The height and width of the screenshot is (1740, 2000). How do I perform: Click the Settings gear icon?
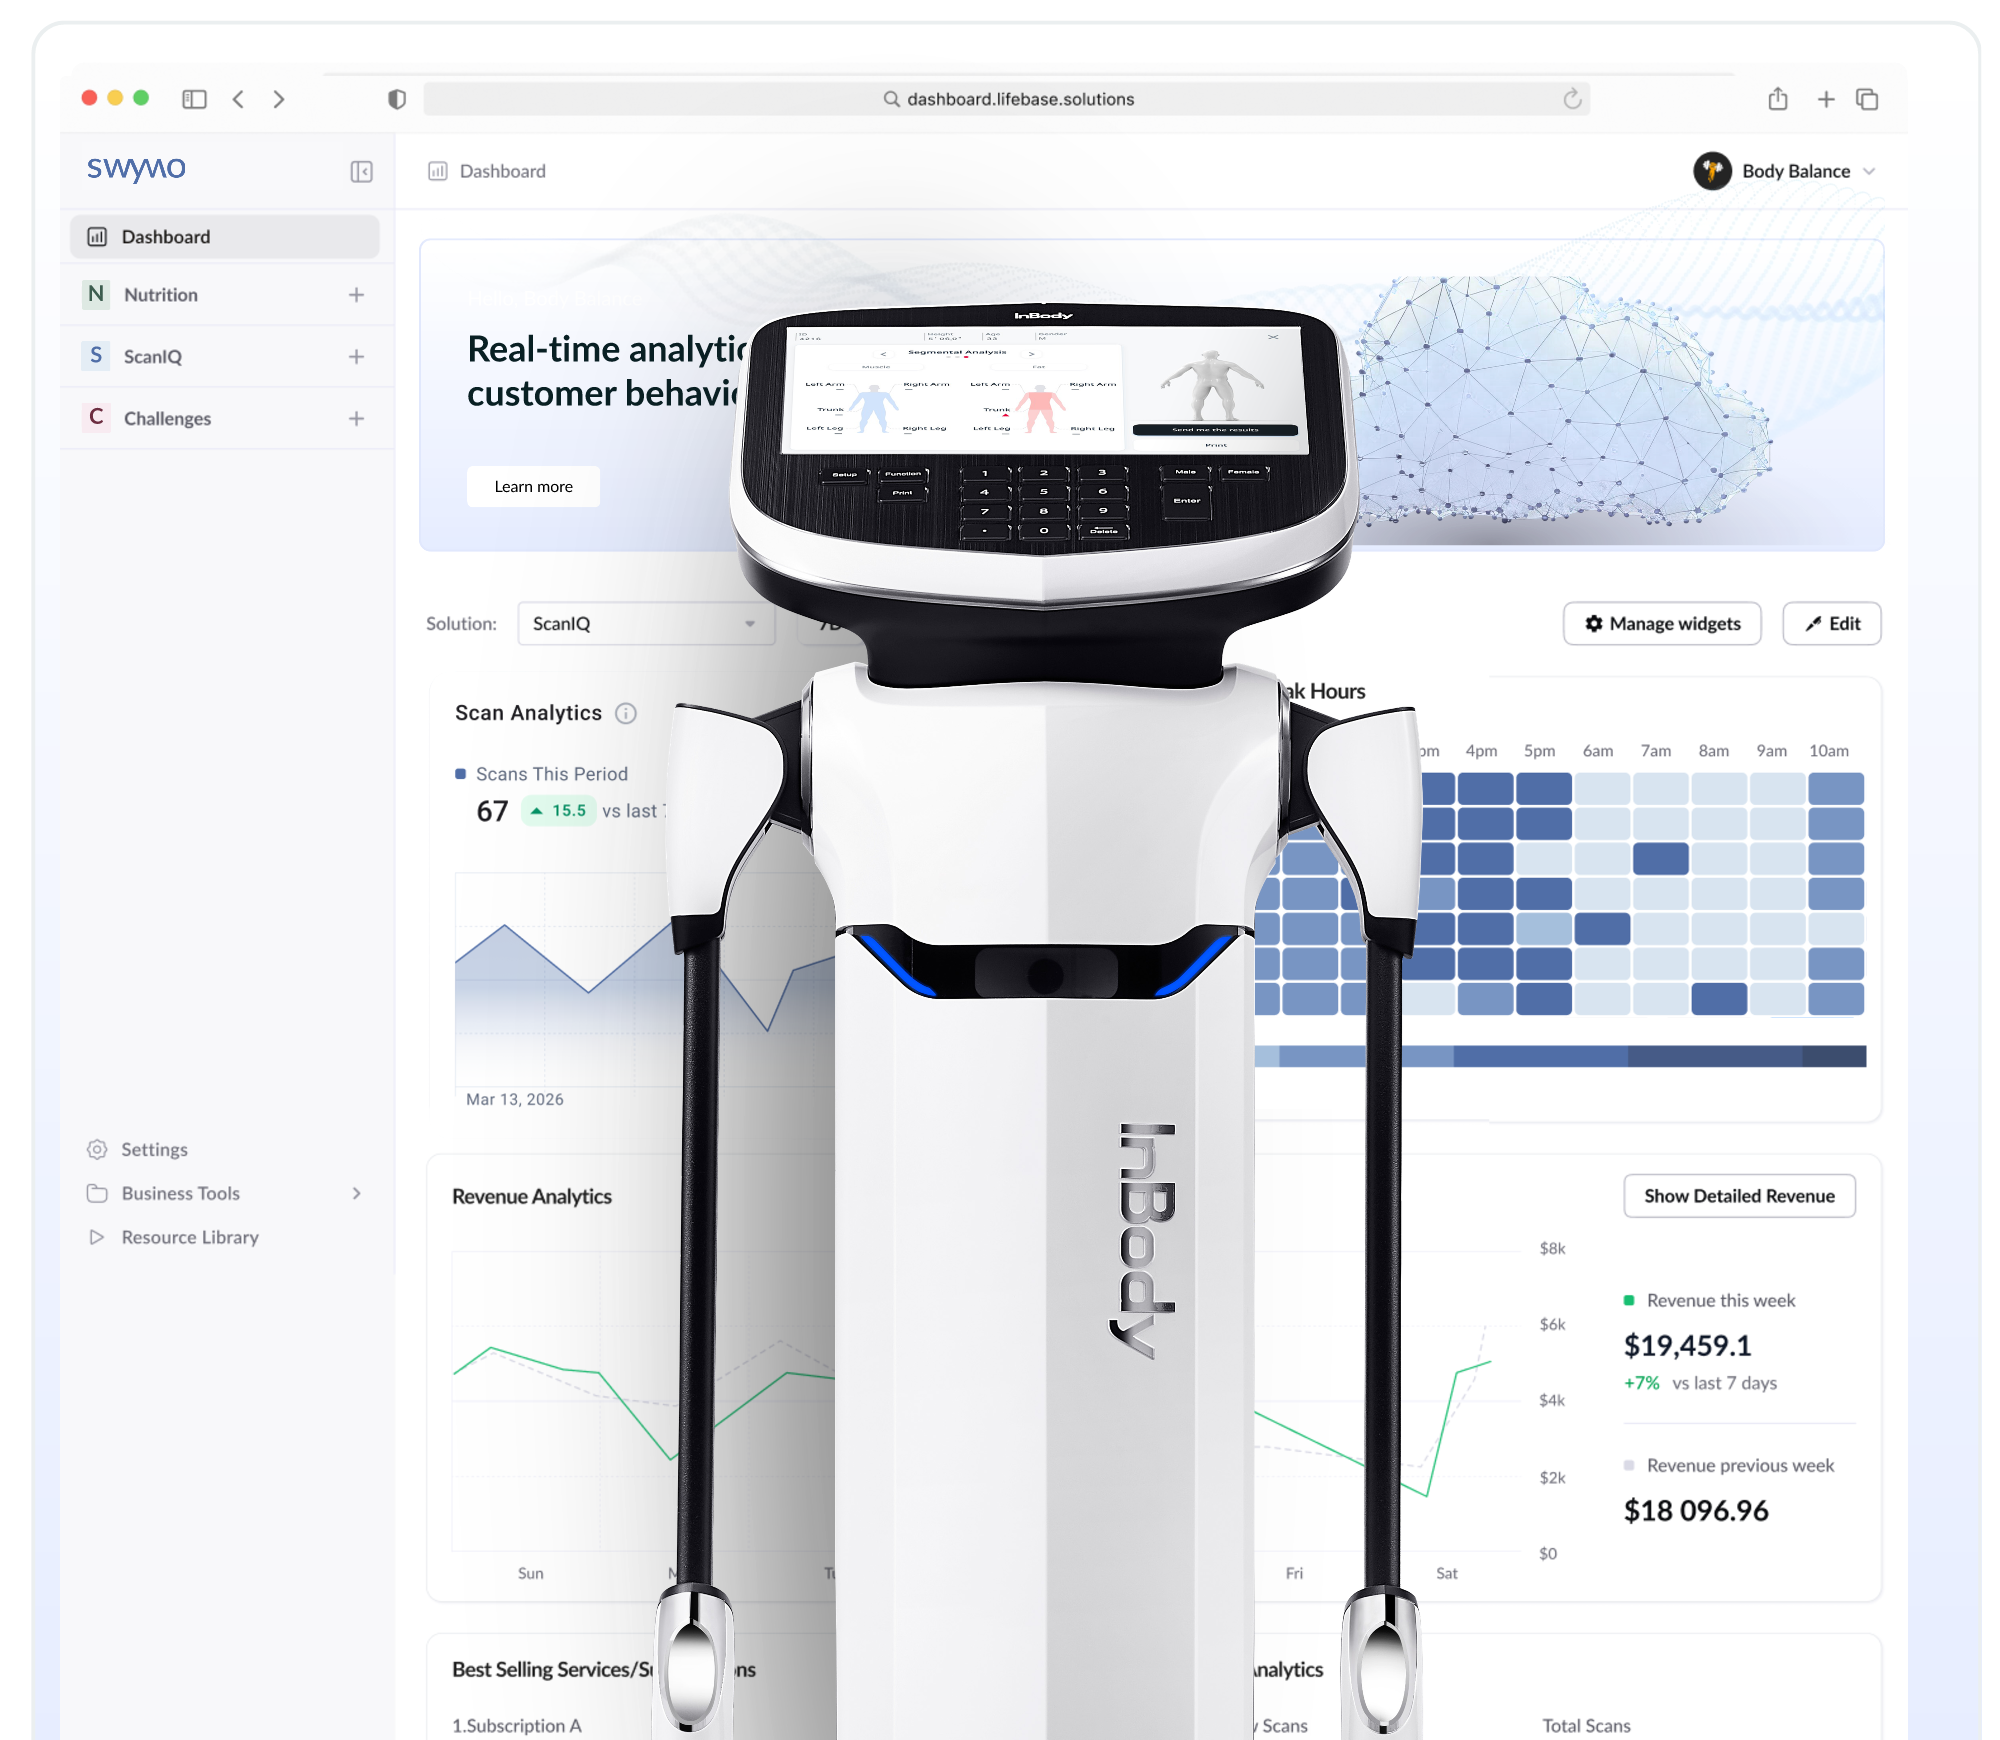click(97, 1150)
